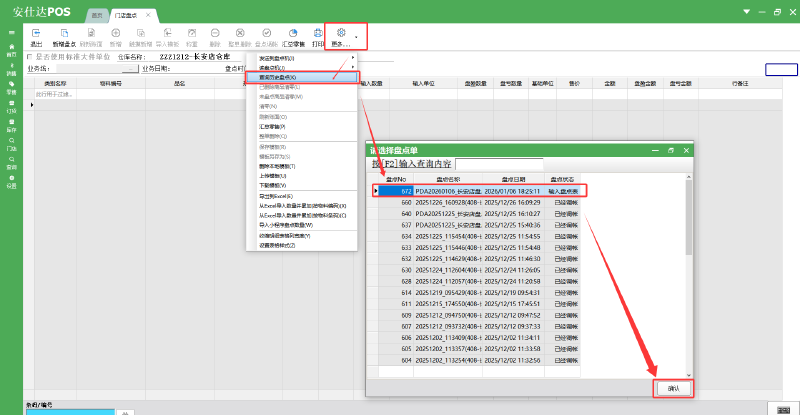Select stocktake row number 604
The width and height of the screenshot is (800, 415).
pyautogui.click(x=479, y=360)
